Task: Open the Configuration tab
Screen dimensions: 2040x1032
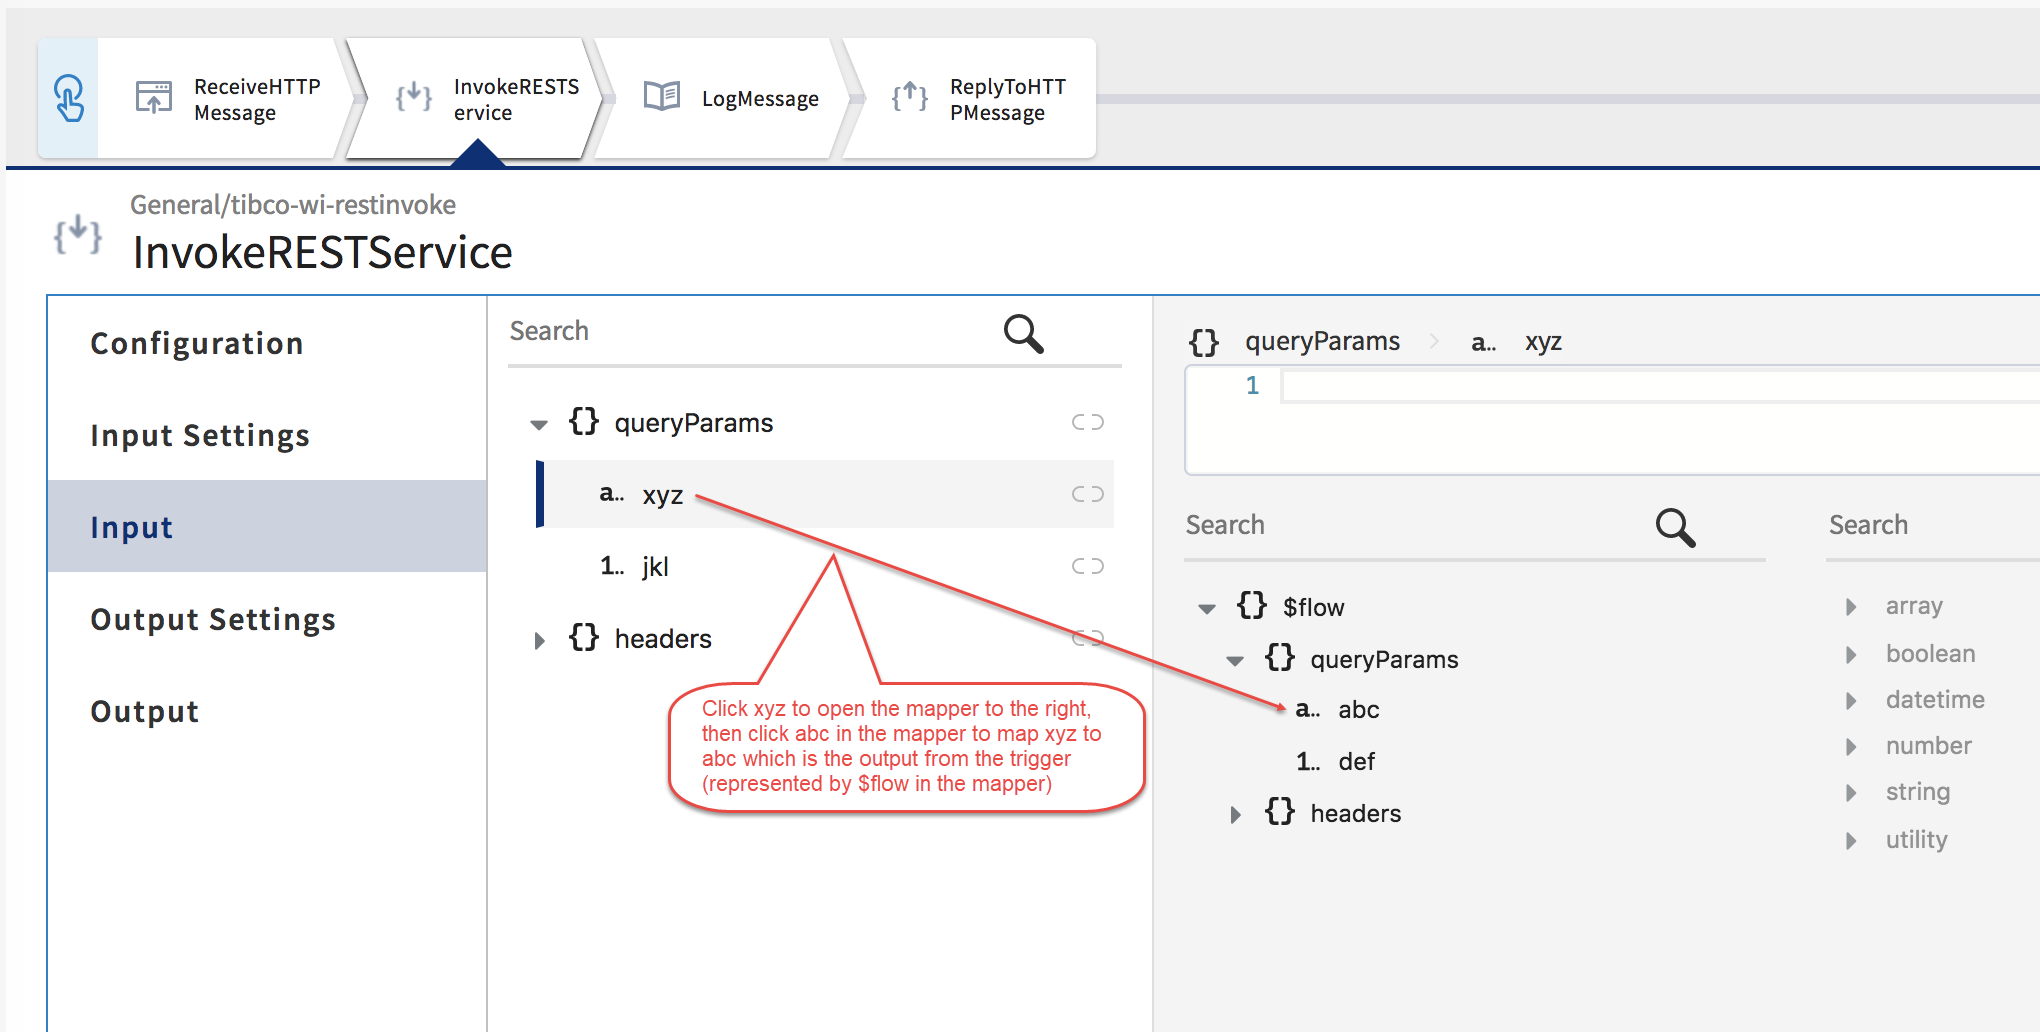Action: point(196,344)
